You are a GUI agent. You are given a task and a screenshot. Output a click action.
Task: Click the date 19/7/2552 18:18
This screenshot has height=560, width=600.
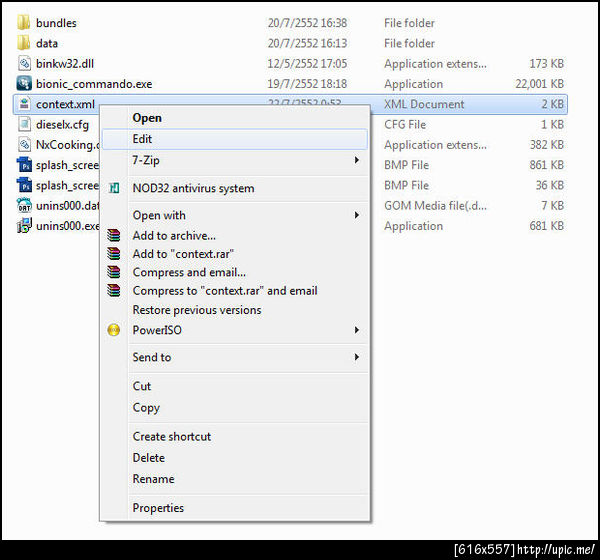click(x=307, y=84)
